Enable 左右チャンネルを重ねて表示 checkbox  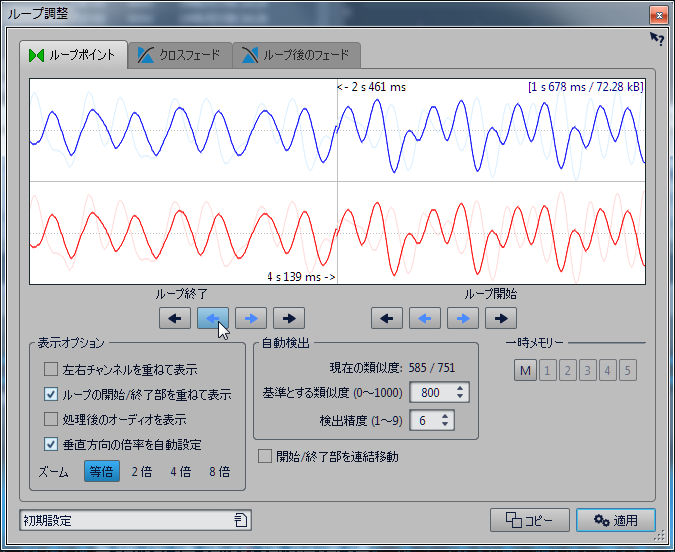coord(51,369)
